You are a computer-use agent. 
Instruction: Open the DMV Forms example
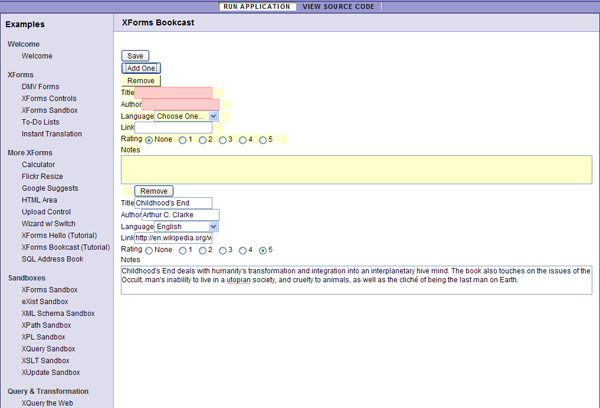pos(40,87)
